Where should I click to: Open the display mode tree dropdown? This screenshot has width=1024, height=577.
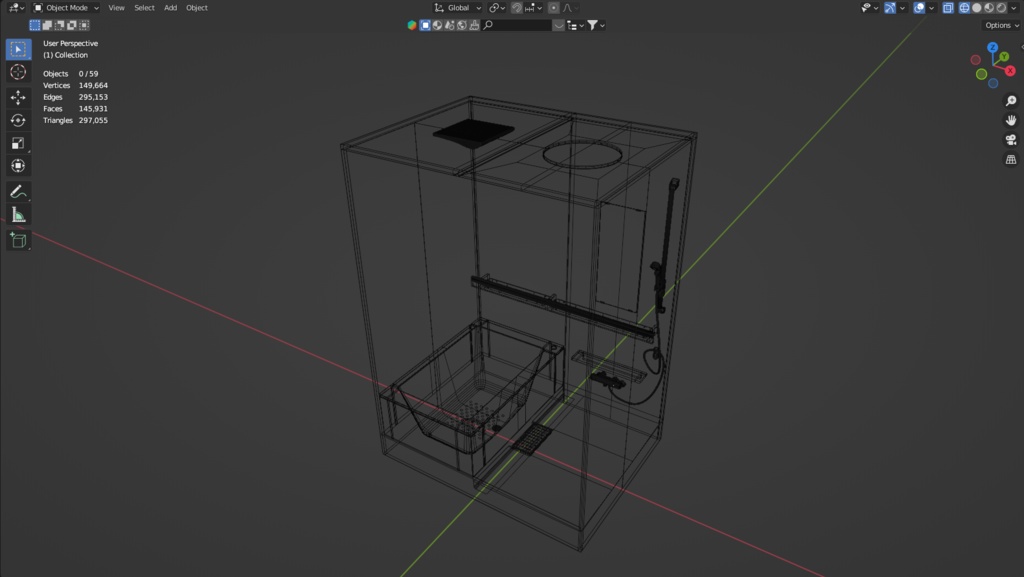[575, 25]
